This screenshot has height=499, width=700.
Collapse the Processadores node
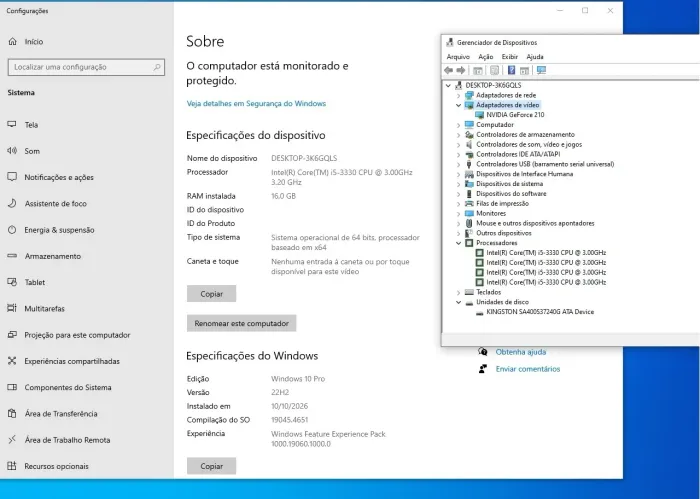(458, 243)
